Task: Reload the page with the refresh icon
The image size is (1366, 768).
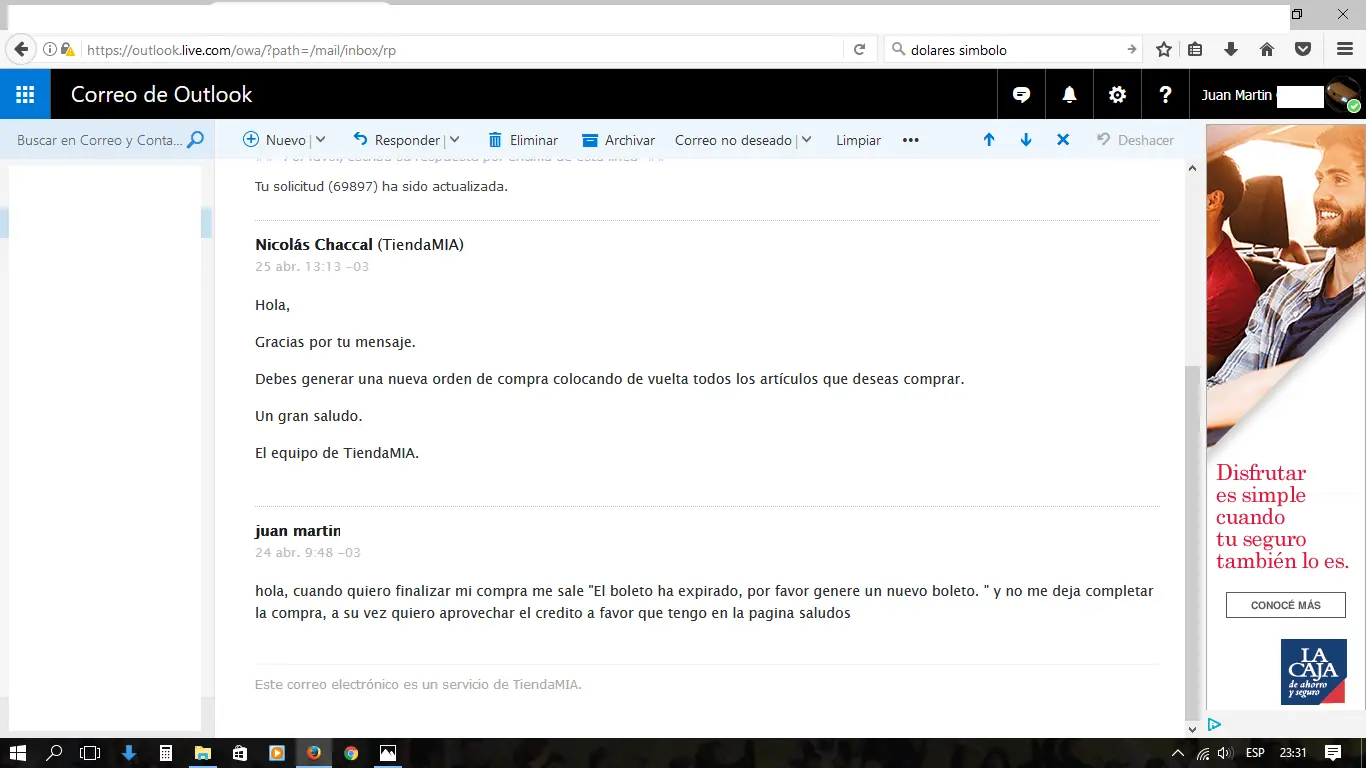Action: point(859,49)
